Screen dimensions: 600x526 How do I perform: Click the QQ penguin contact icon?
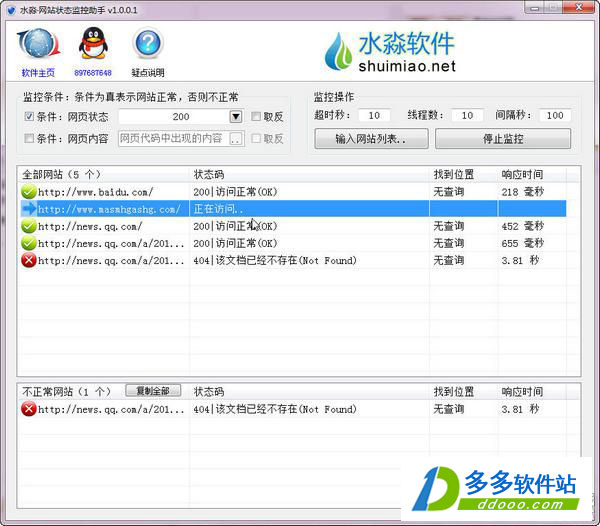click(90, 46)
